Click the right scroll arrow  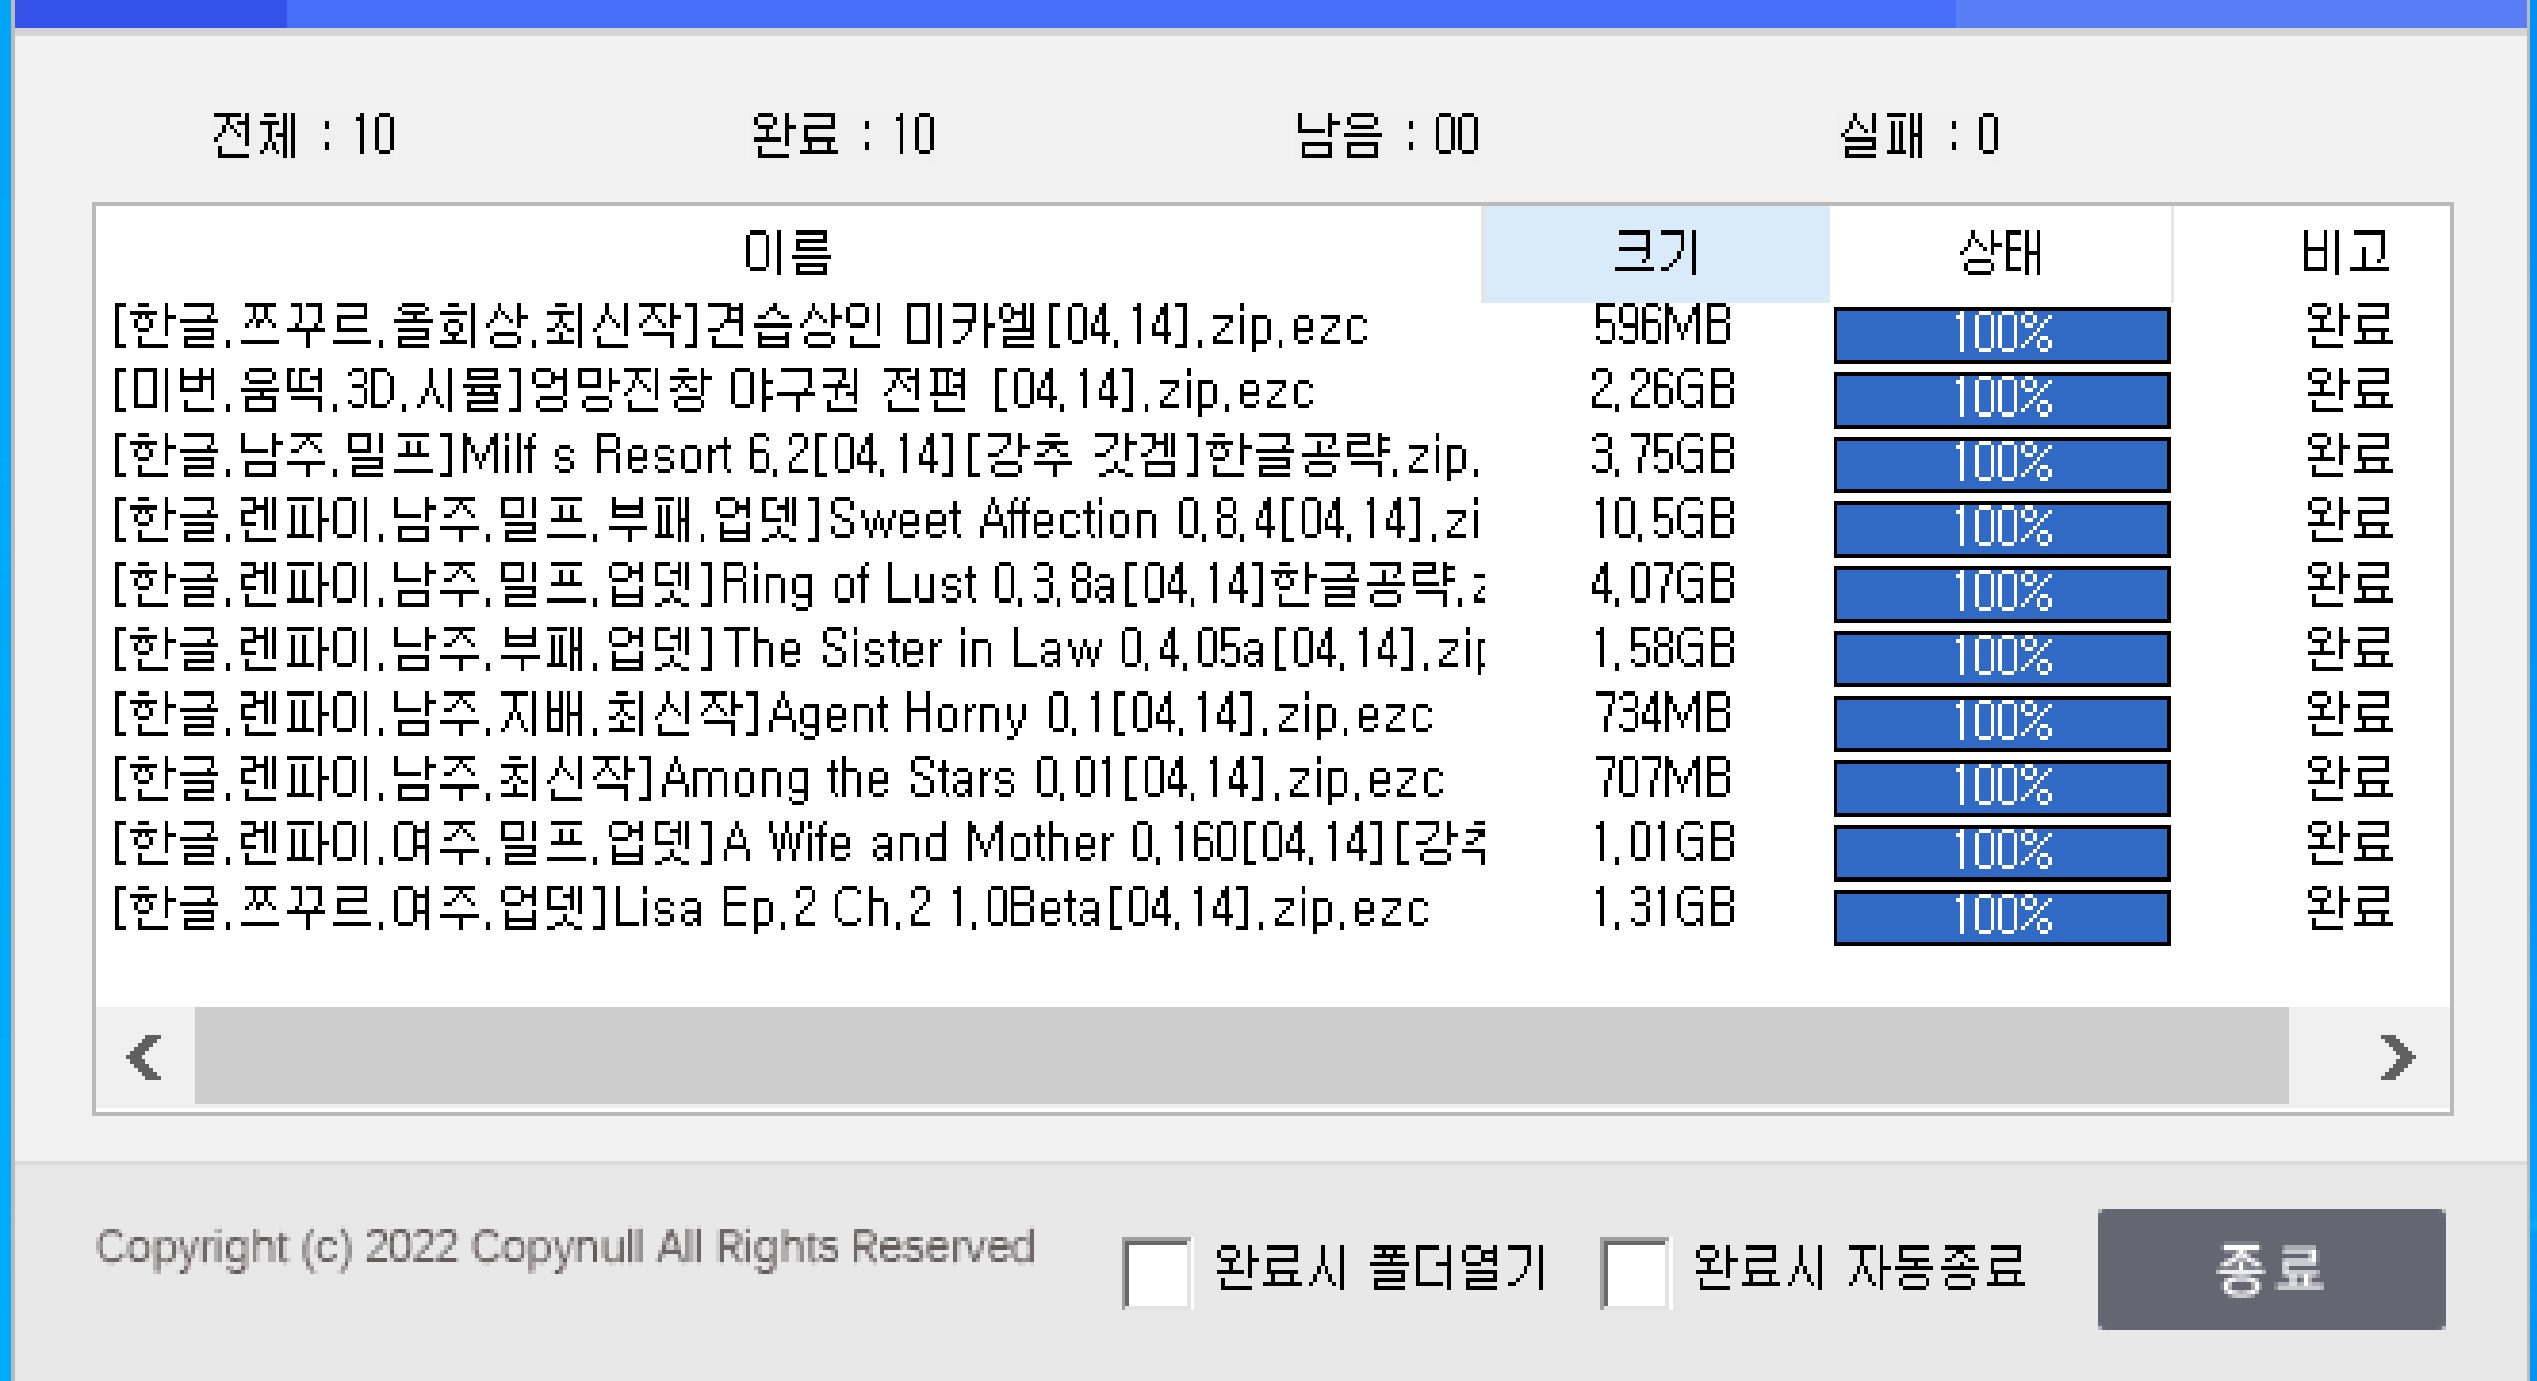(2397, 1057)
